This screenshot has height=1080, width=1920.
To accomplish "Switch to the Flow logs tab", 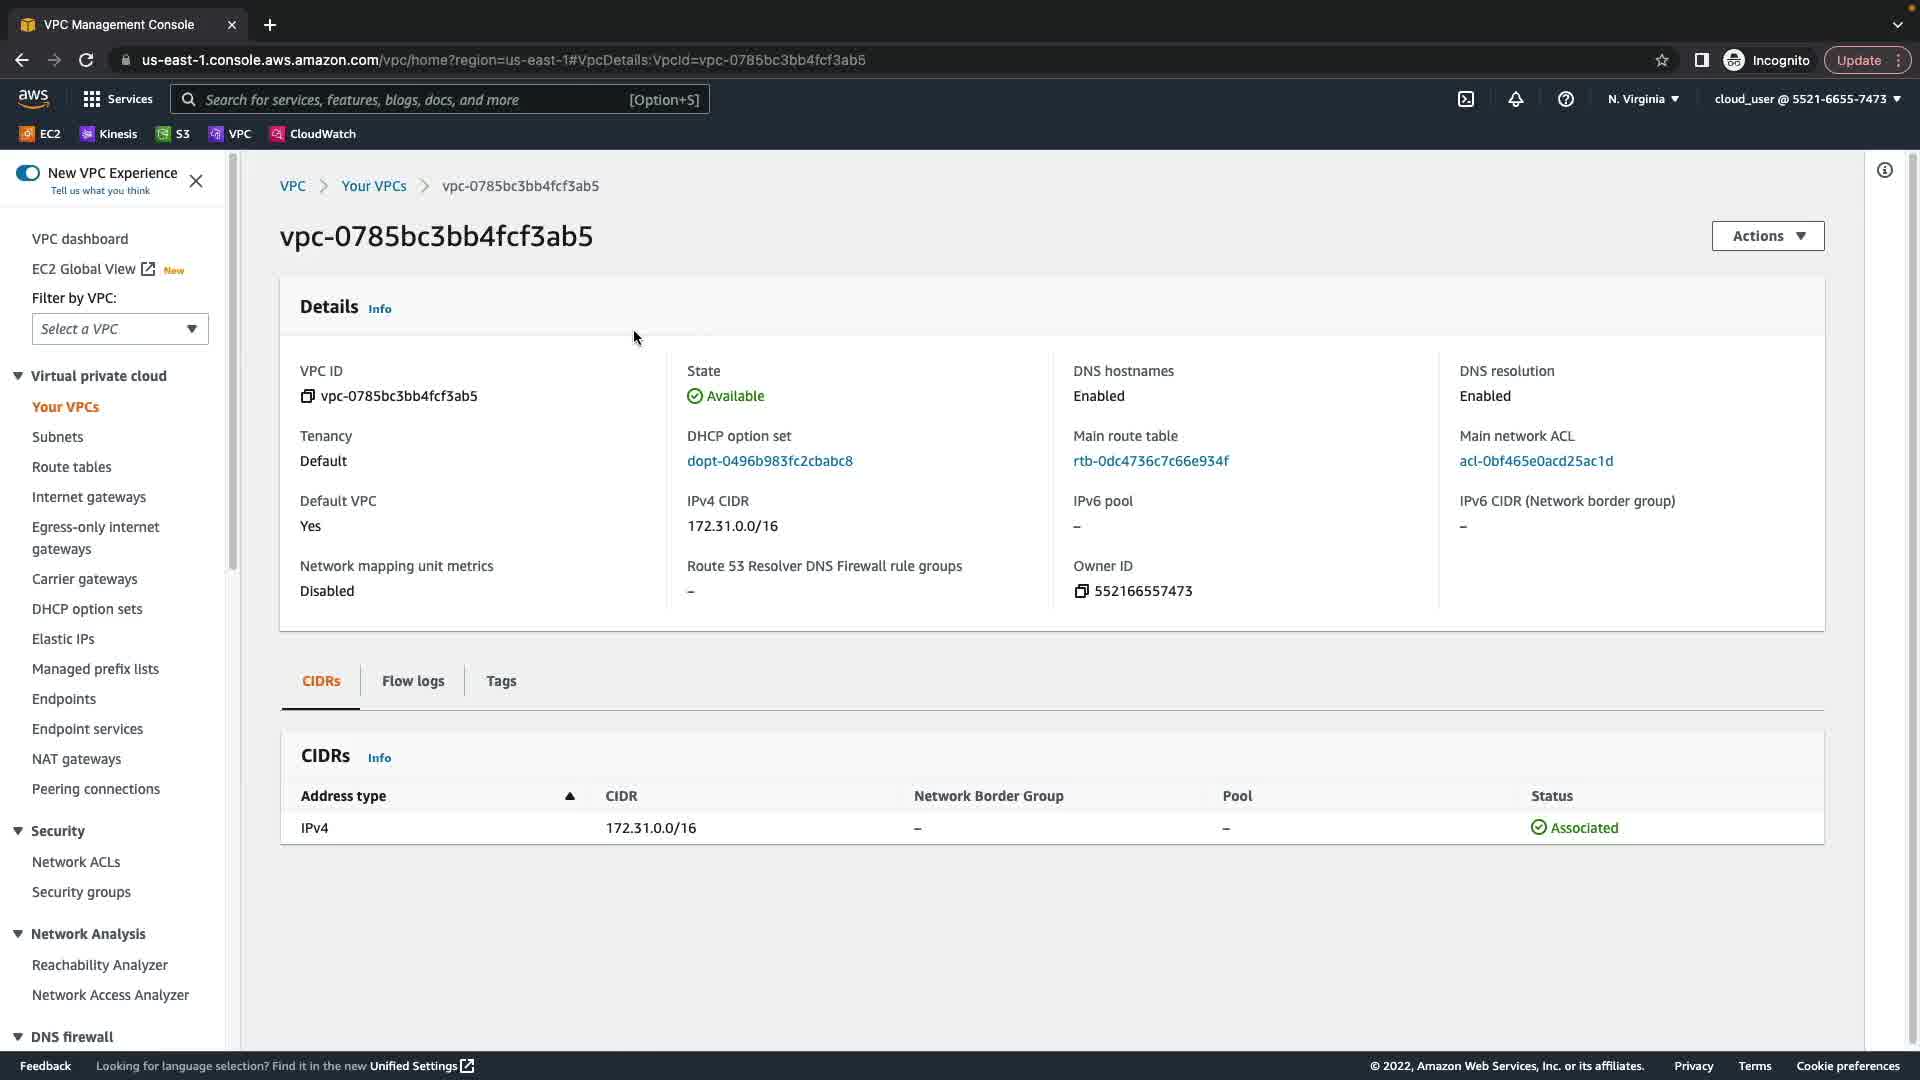I will click(x=413, y=681).
